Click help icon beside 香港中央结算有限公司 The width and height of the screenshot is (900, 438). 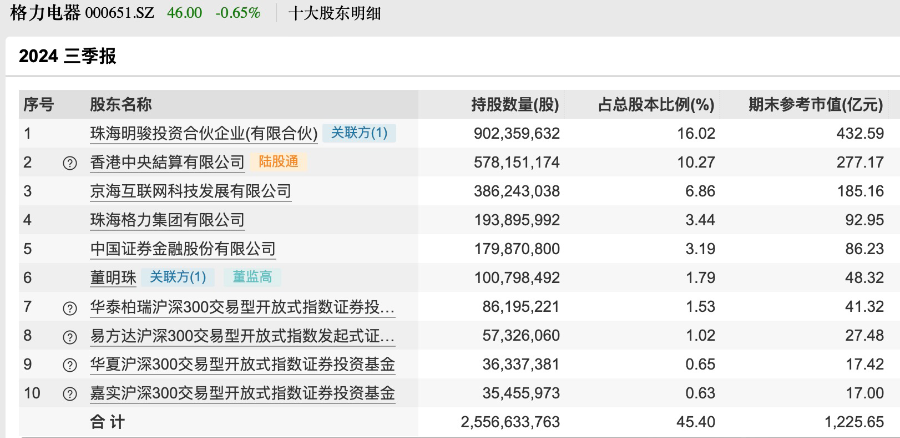(70, 162)
